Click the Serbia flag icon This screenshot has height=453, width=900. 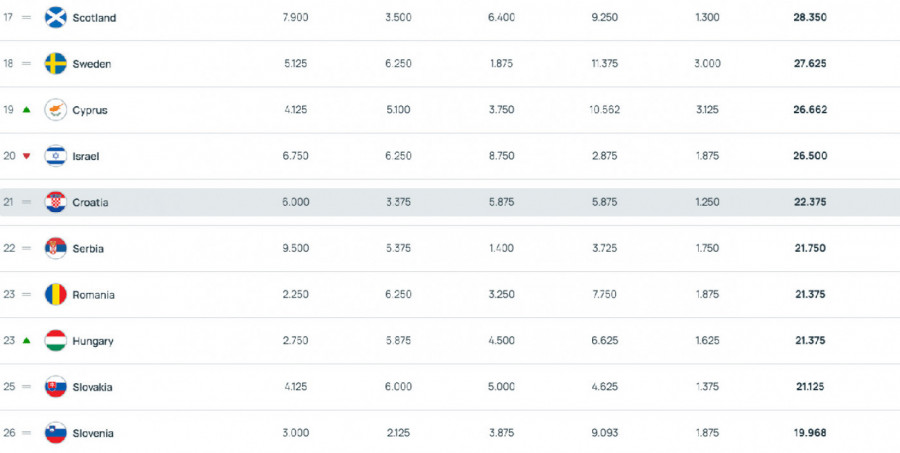56,248
